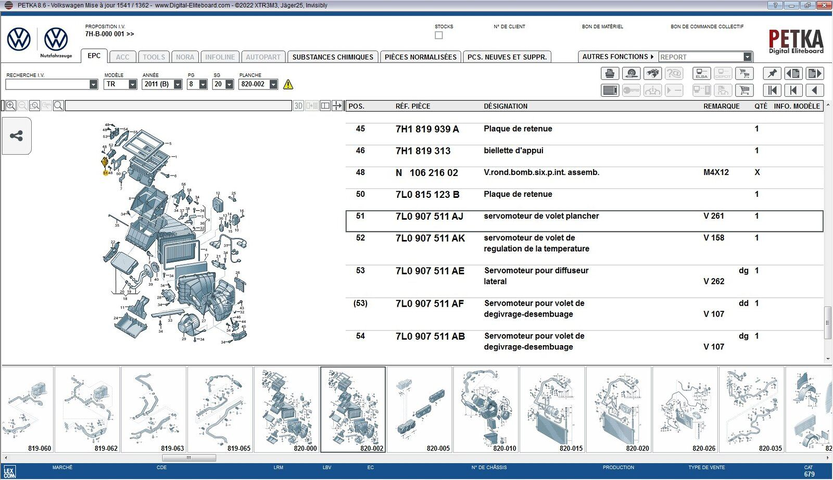Click the LEX.COM icon in the status bar
The height and width of the screenshot is (480, 833).
click(x=10, y=472)
